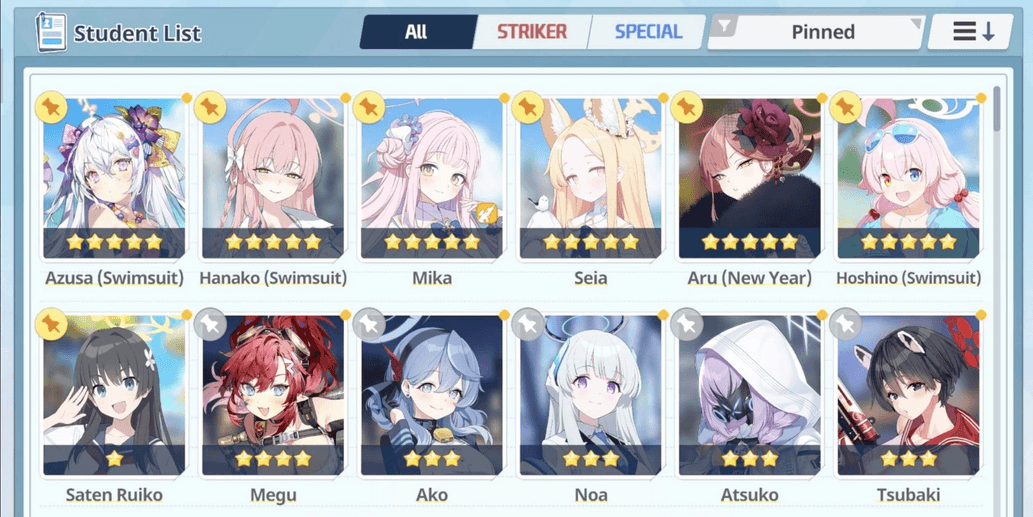Select the All students tab
The image size is (1033, 517).
(x=416, y=32)
